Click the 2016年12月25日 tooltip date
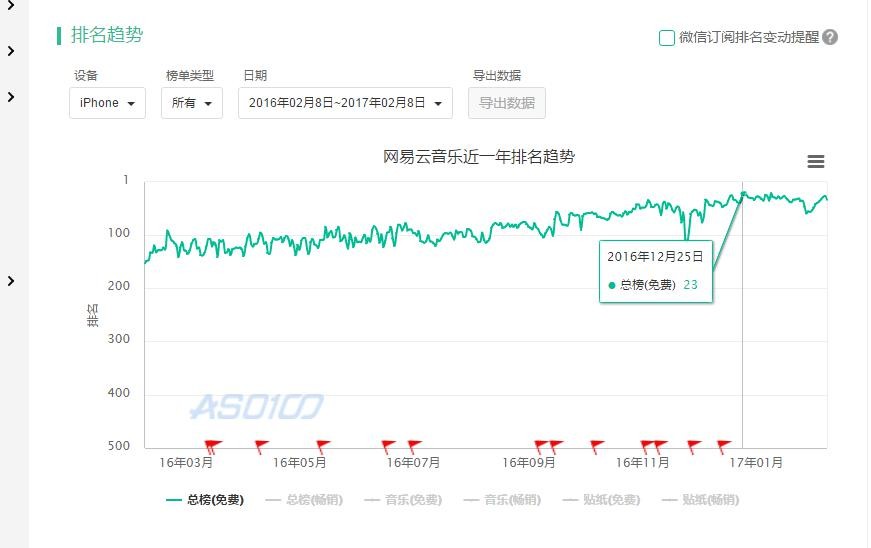This screenshot has width=871, height=548. [655, 257]
